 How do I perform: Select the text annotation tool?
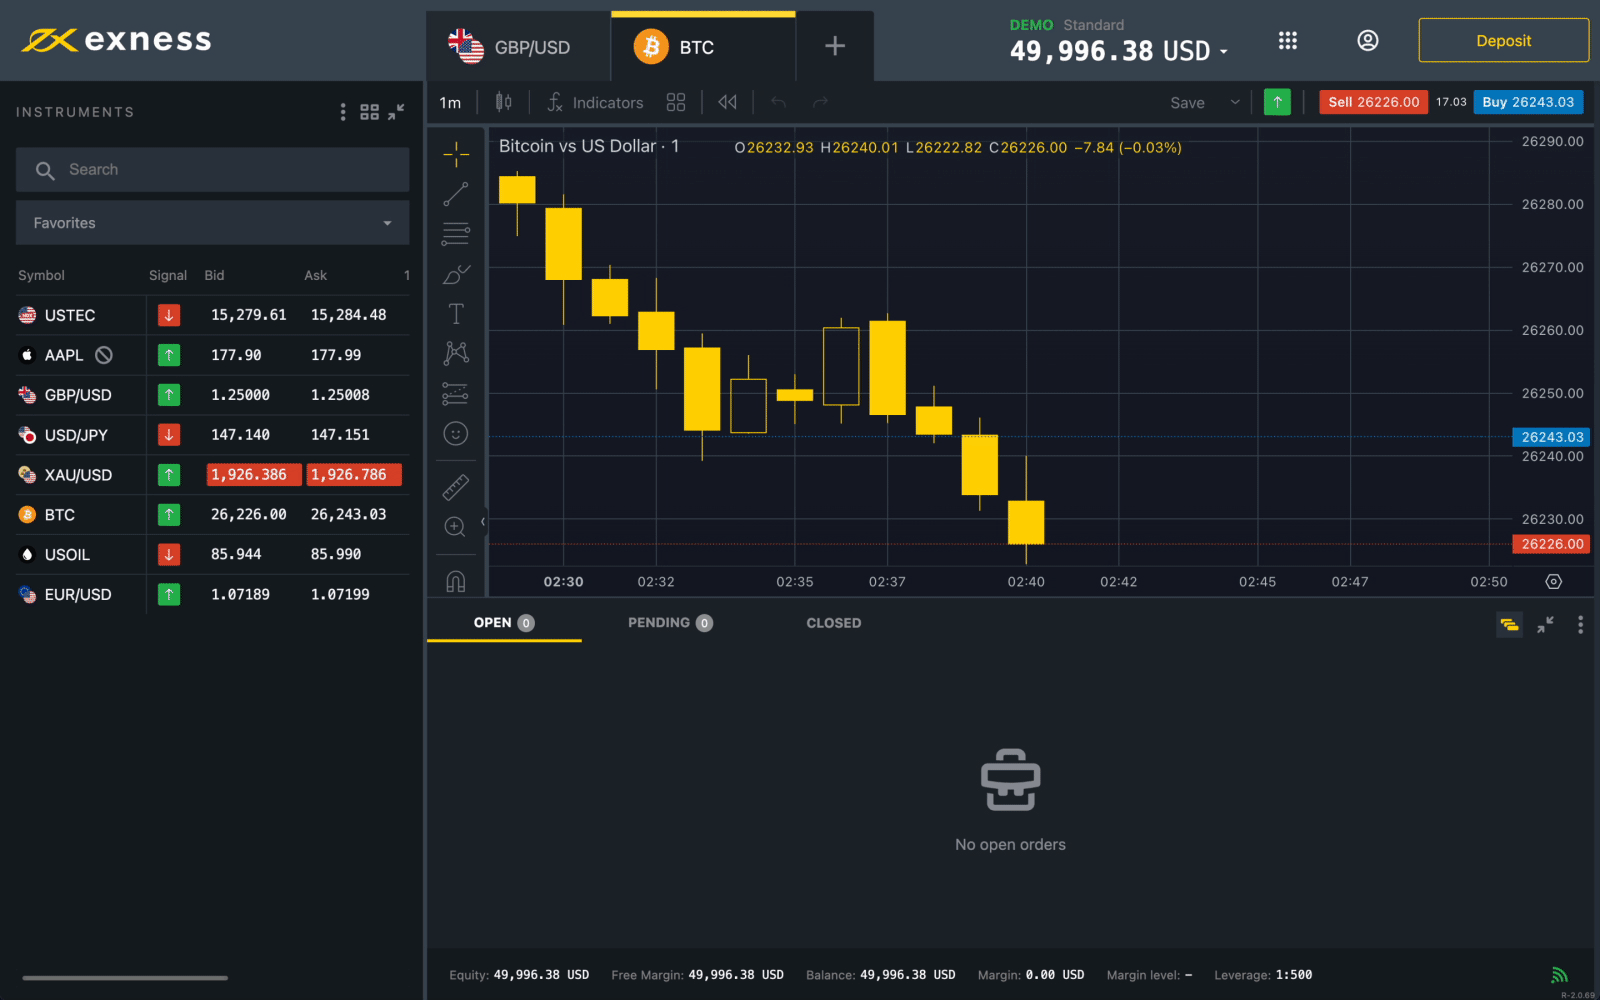456,314
